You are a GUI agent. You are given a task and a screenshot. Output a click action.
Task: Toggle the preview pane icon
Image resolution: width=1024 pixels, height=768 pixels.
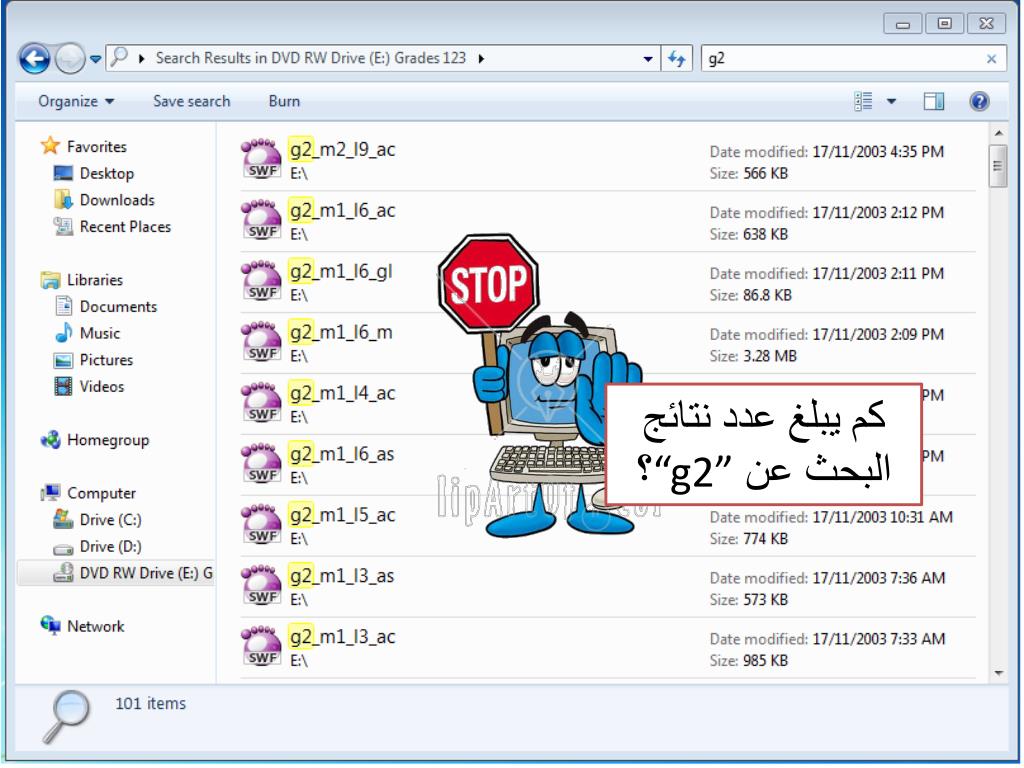pos(933,101)
